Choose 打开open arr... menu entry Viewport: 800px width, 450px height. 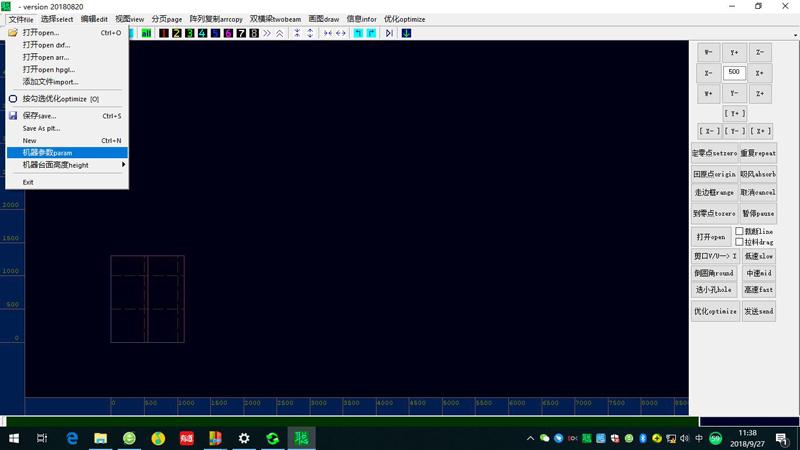[x=67, y=57]
